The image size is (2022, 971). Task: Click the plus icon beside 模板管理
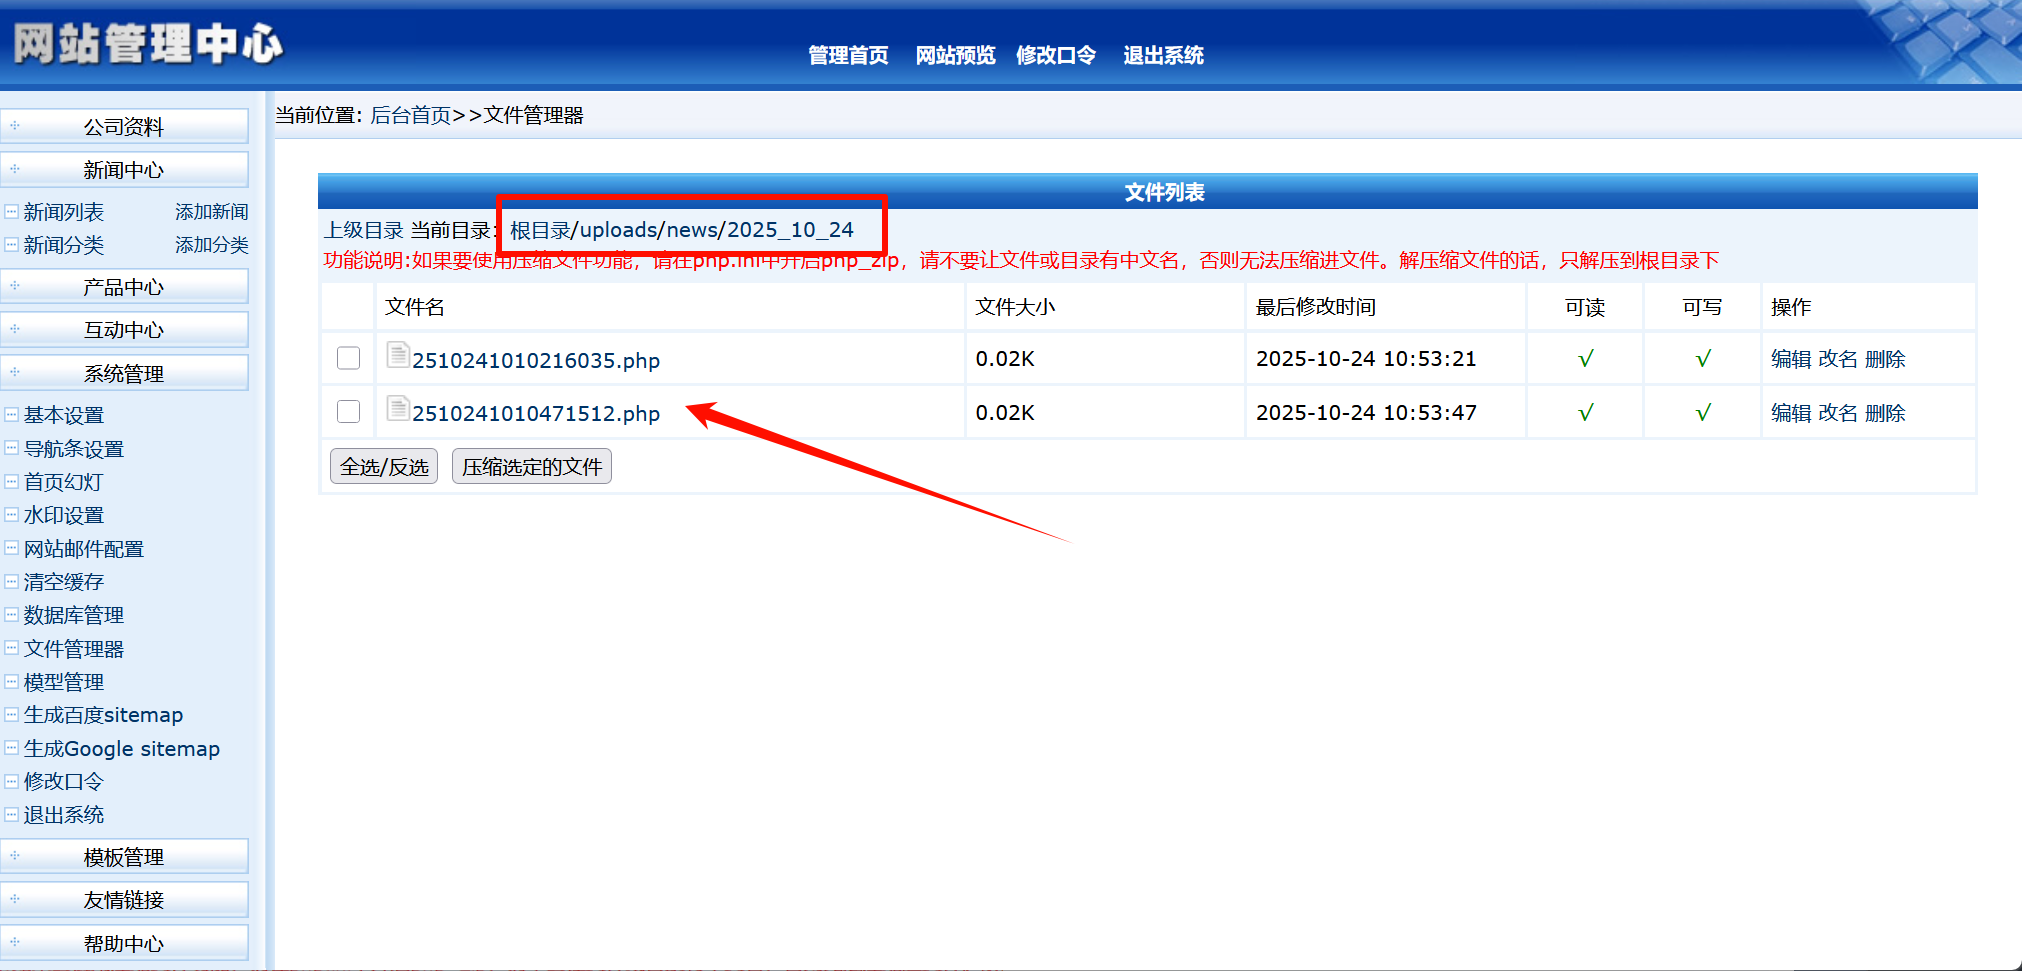tap(15, 856)
